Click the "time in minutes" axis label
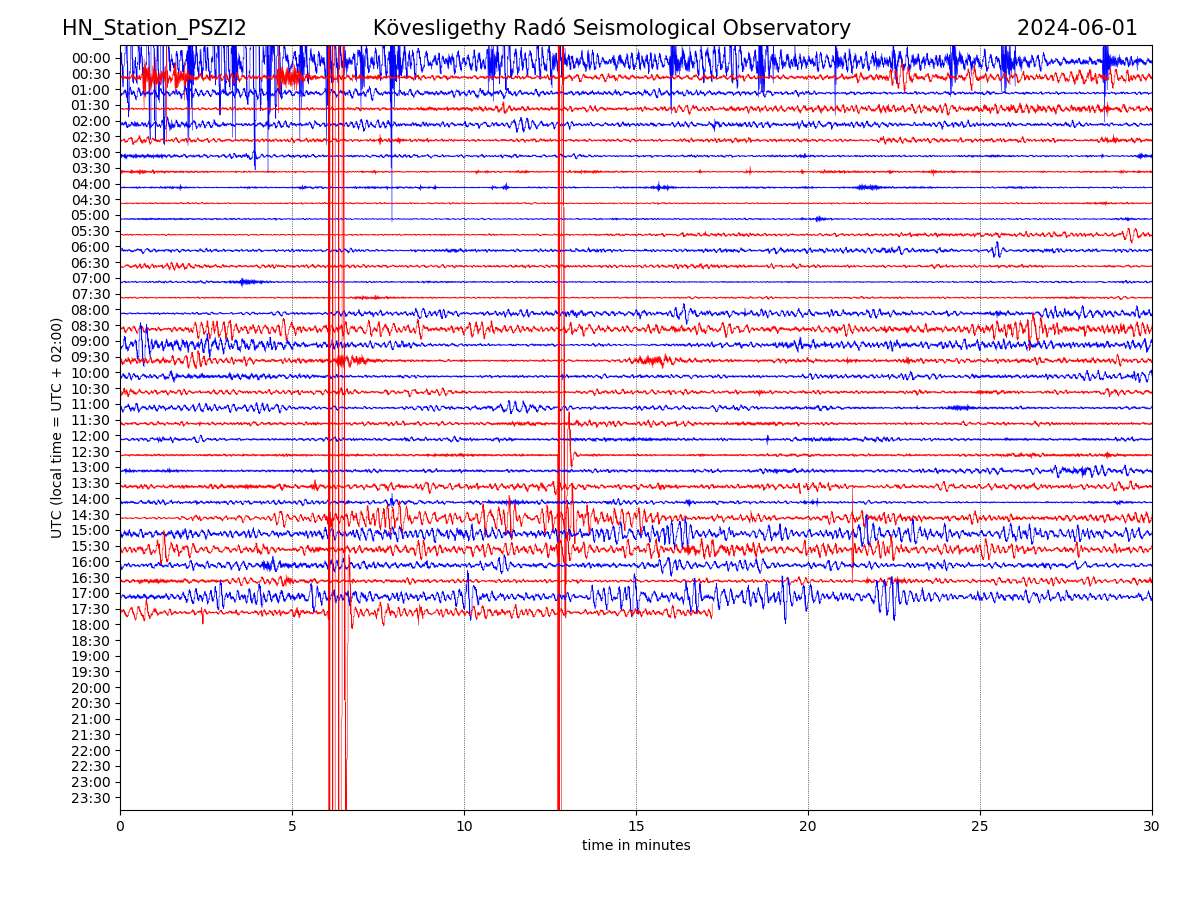This screenshot has height=900, width=1200. pos(636,846)
